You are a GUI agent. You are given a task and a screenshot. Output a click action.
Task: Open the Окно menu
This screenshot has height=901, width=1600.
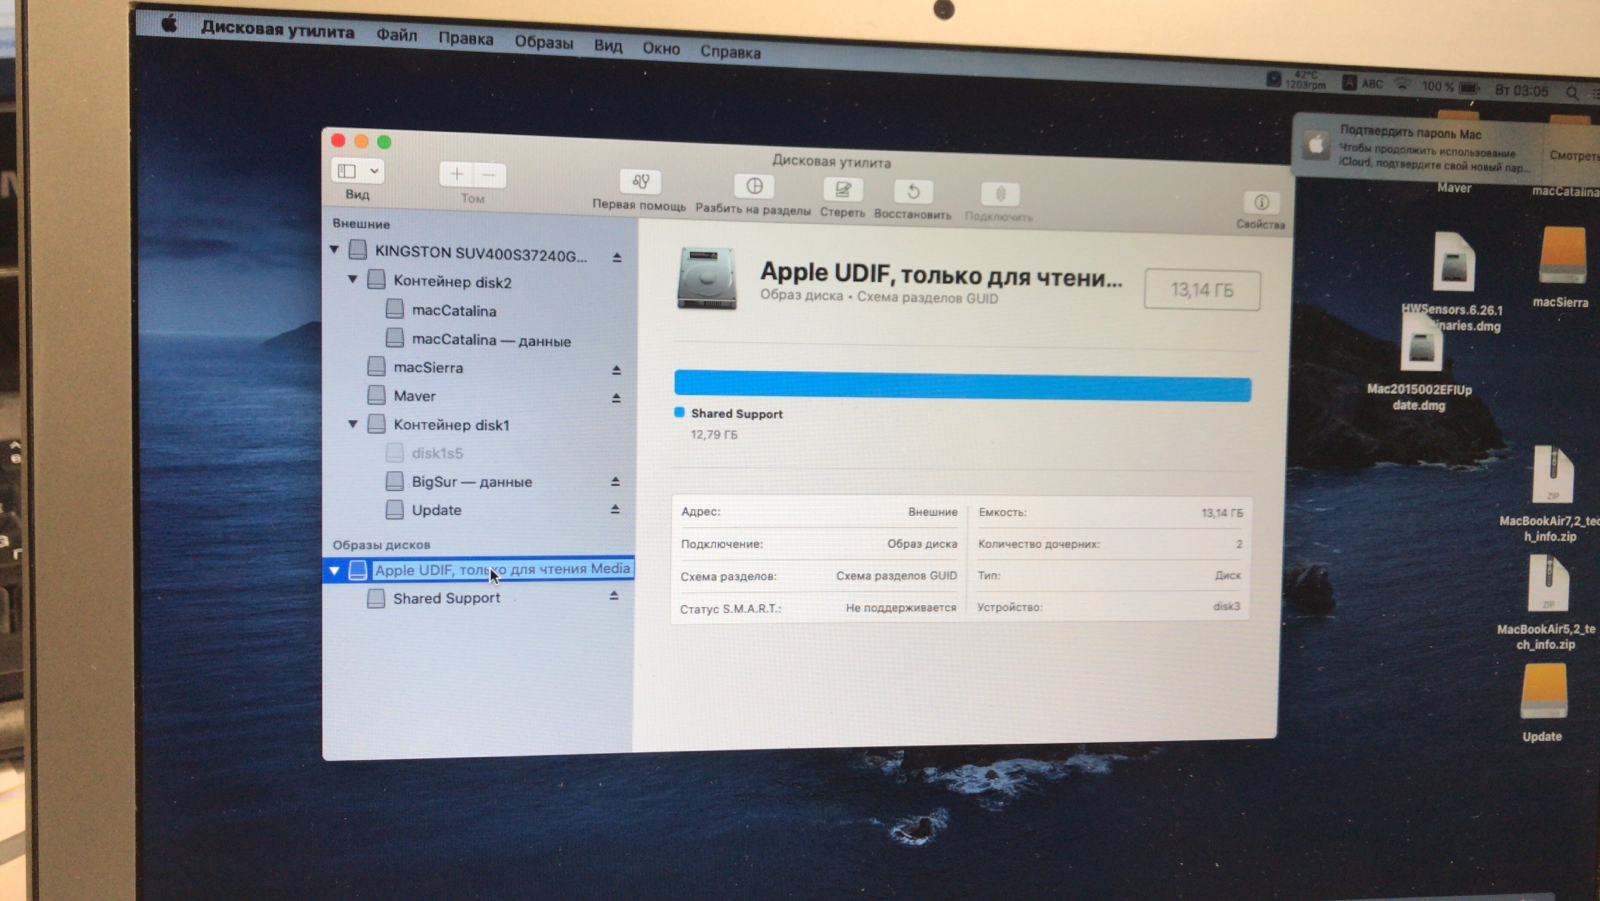[x=660, y=48]
